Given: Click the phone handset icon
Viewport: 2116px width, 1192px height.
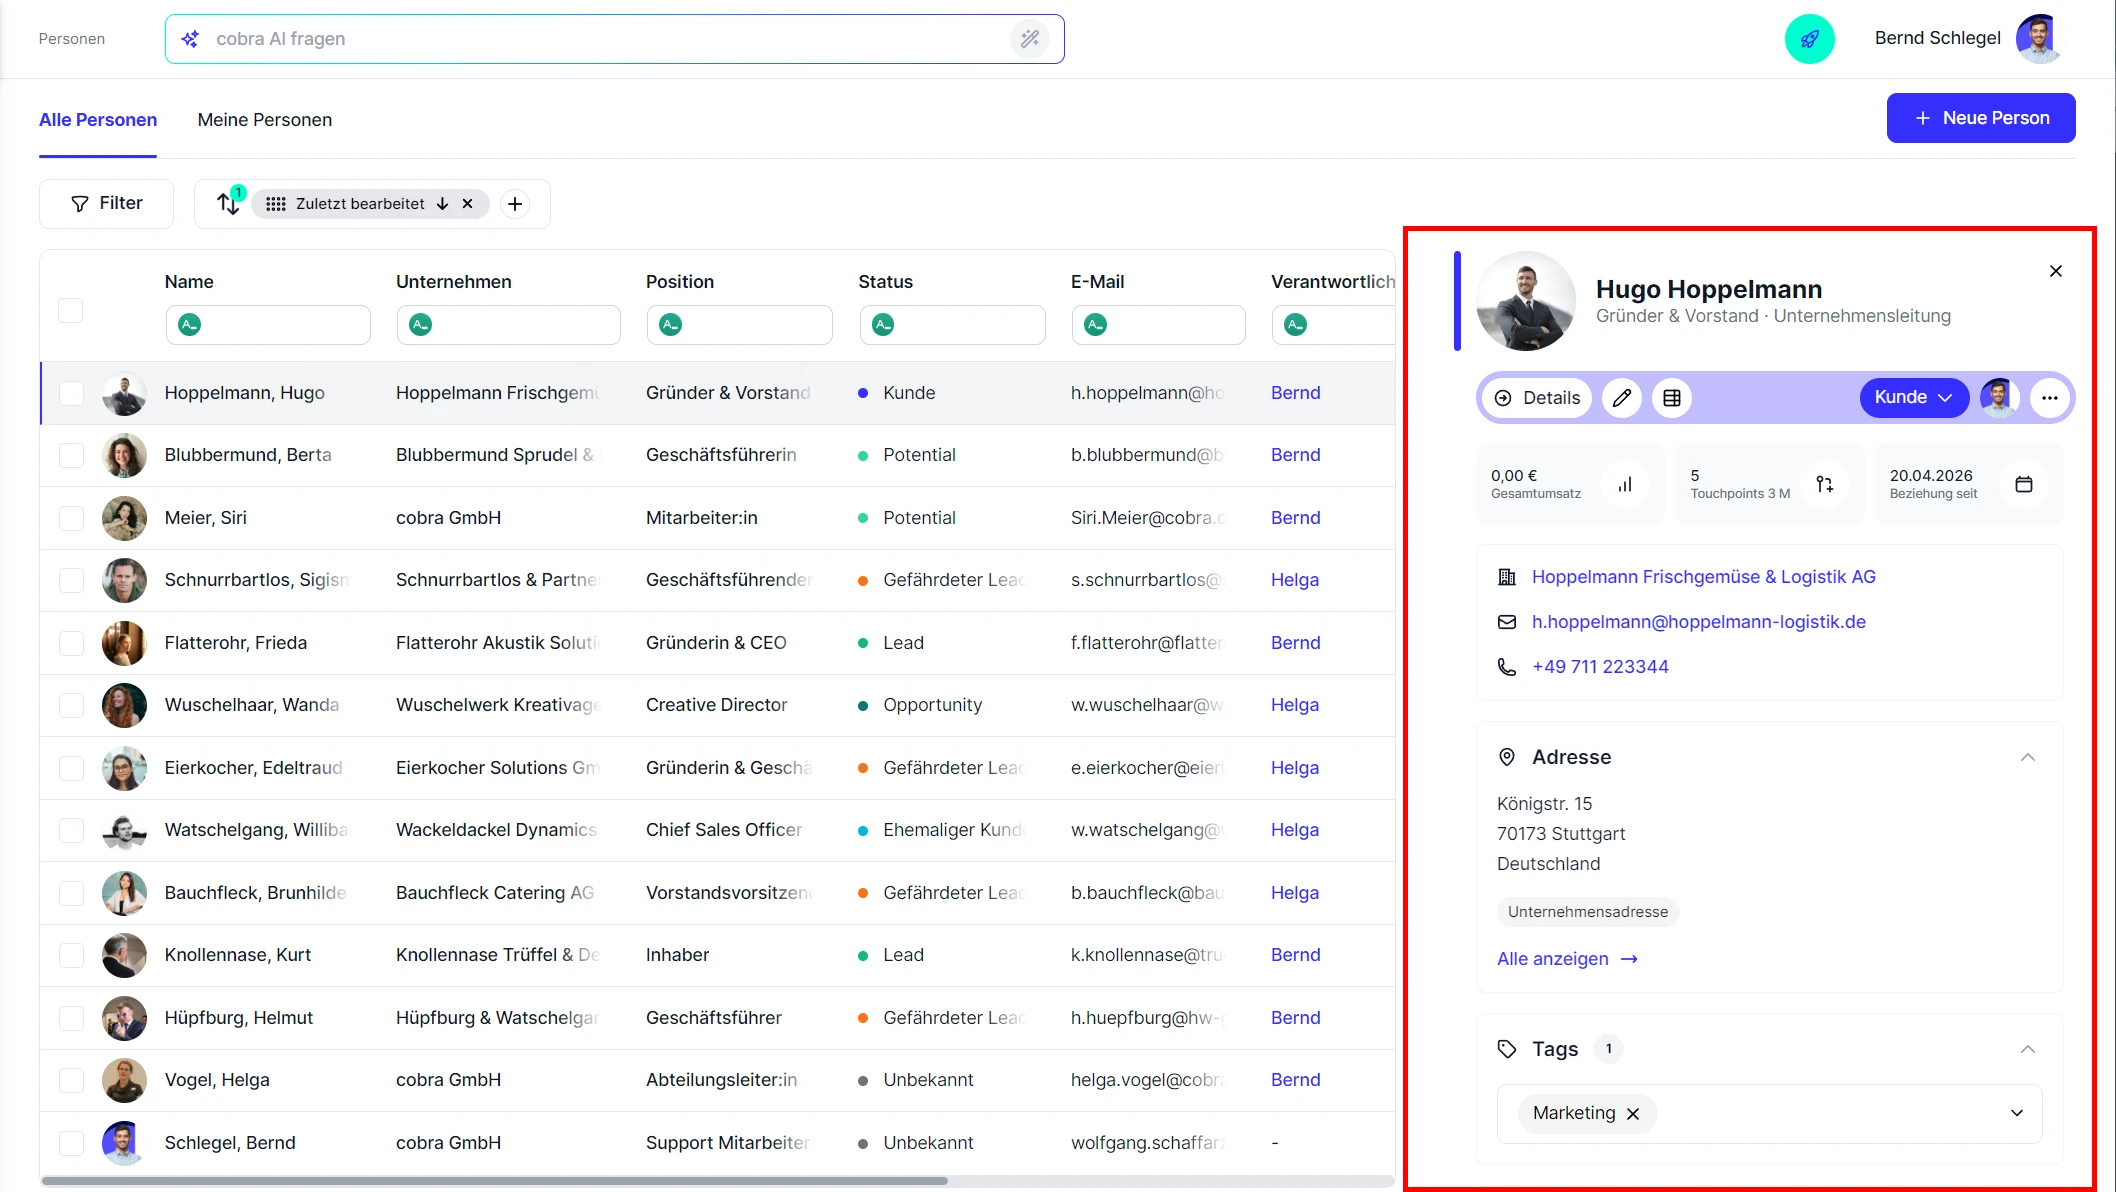Looking at the screenshot, I should point(1507,667).
